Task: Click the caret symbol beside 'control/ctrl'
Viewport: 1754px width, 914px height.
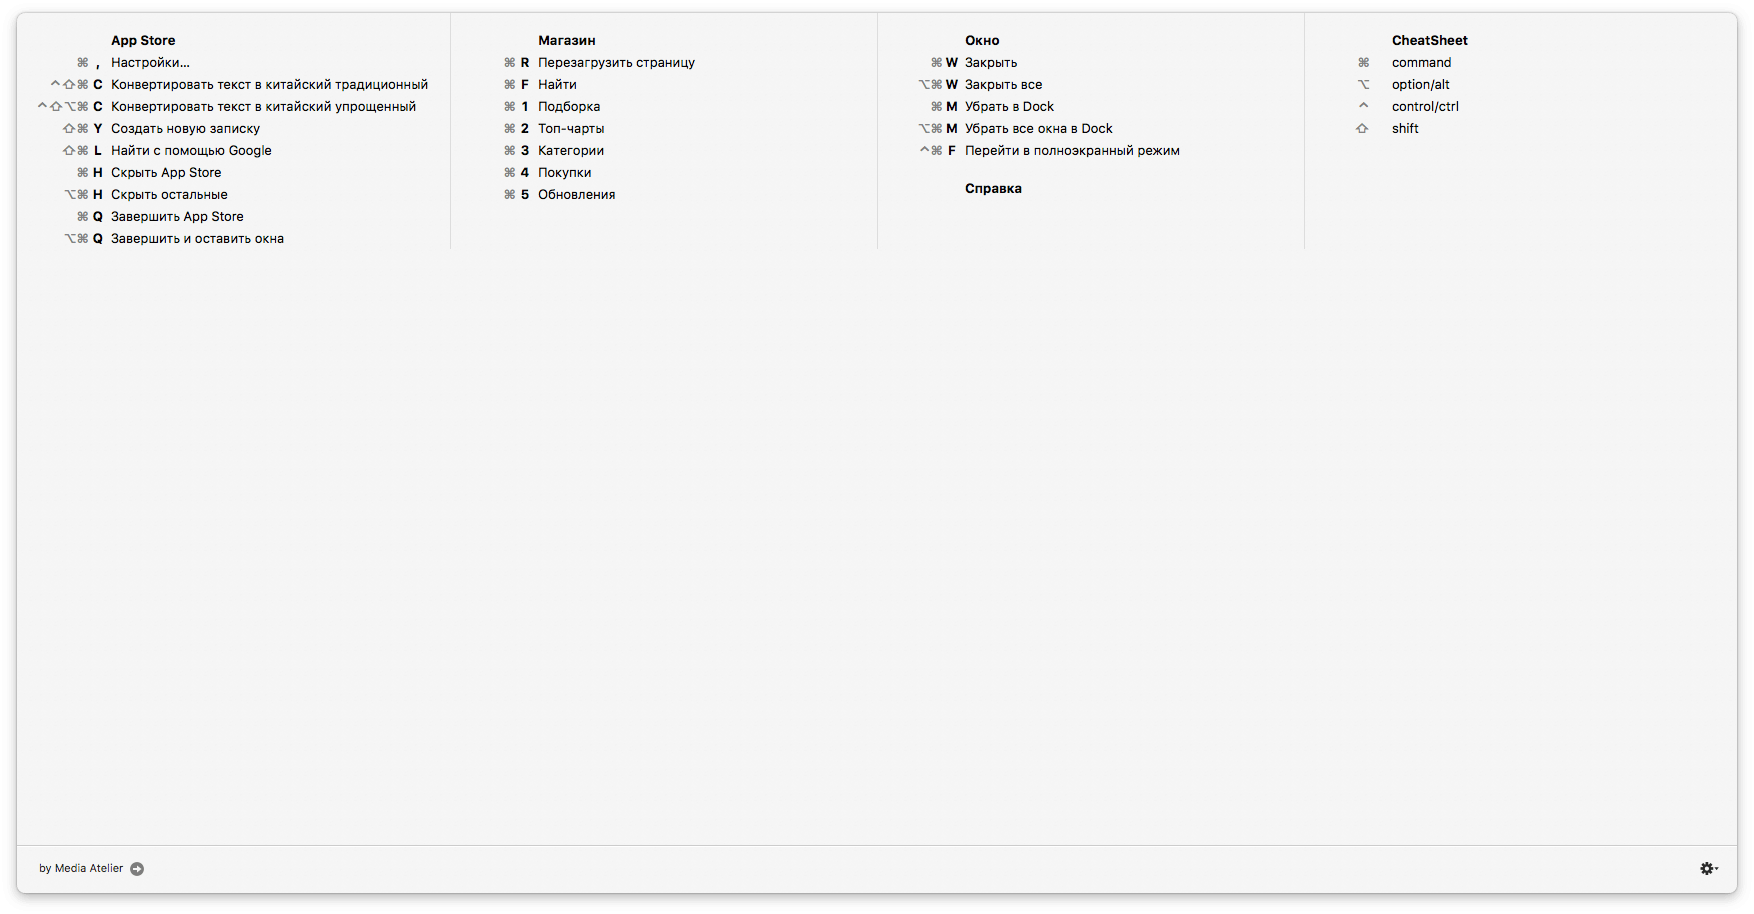Action: (x=1363, y=105)
